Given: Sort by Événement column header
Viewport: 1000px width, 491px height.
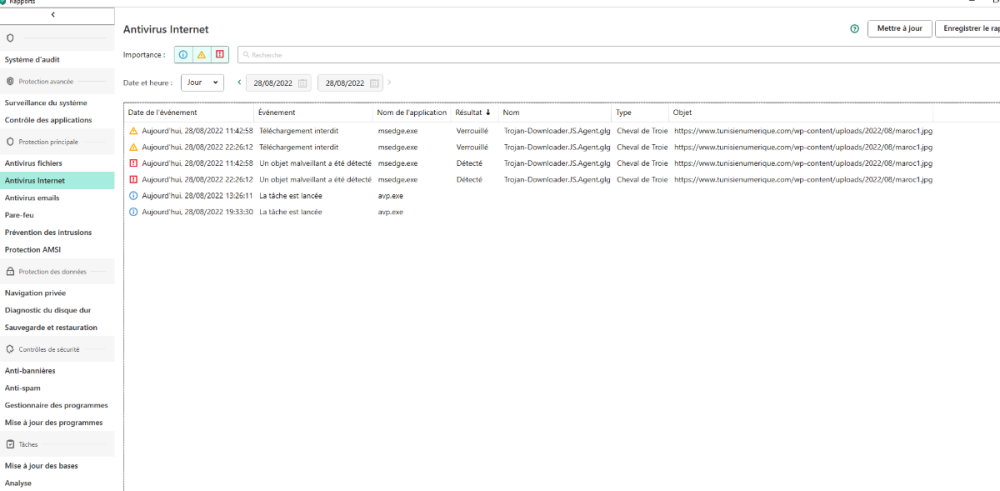Looking at the screenshot, I should coord(313,112).
